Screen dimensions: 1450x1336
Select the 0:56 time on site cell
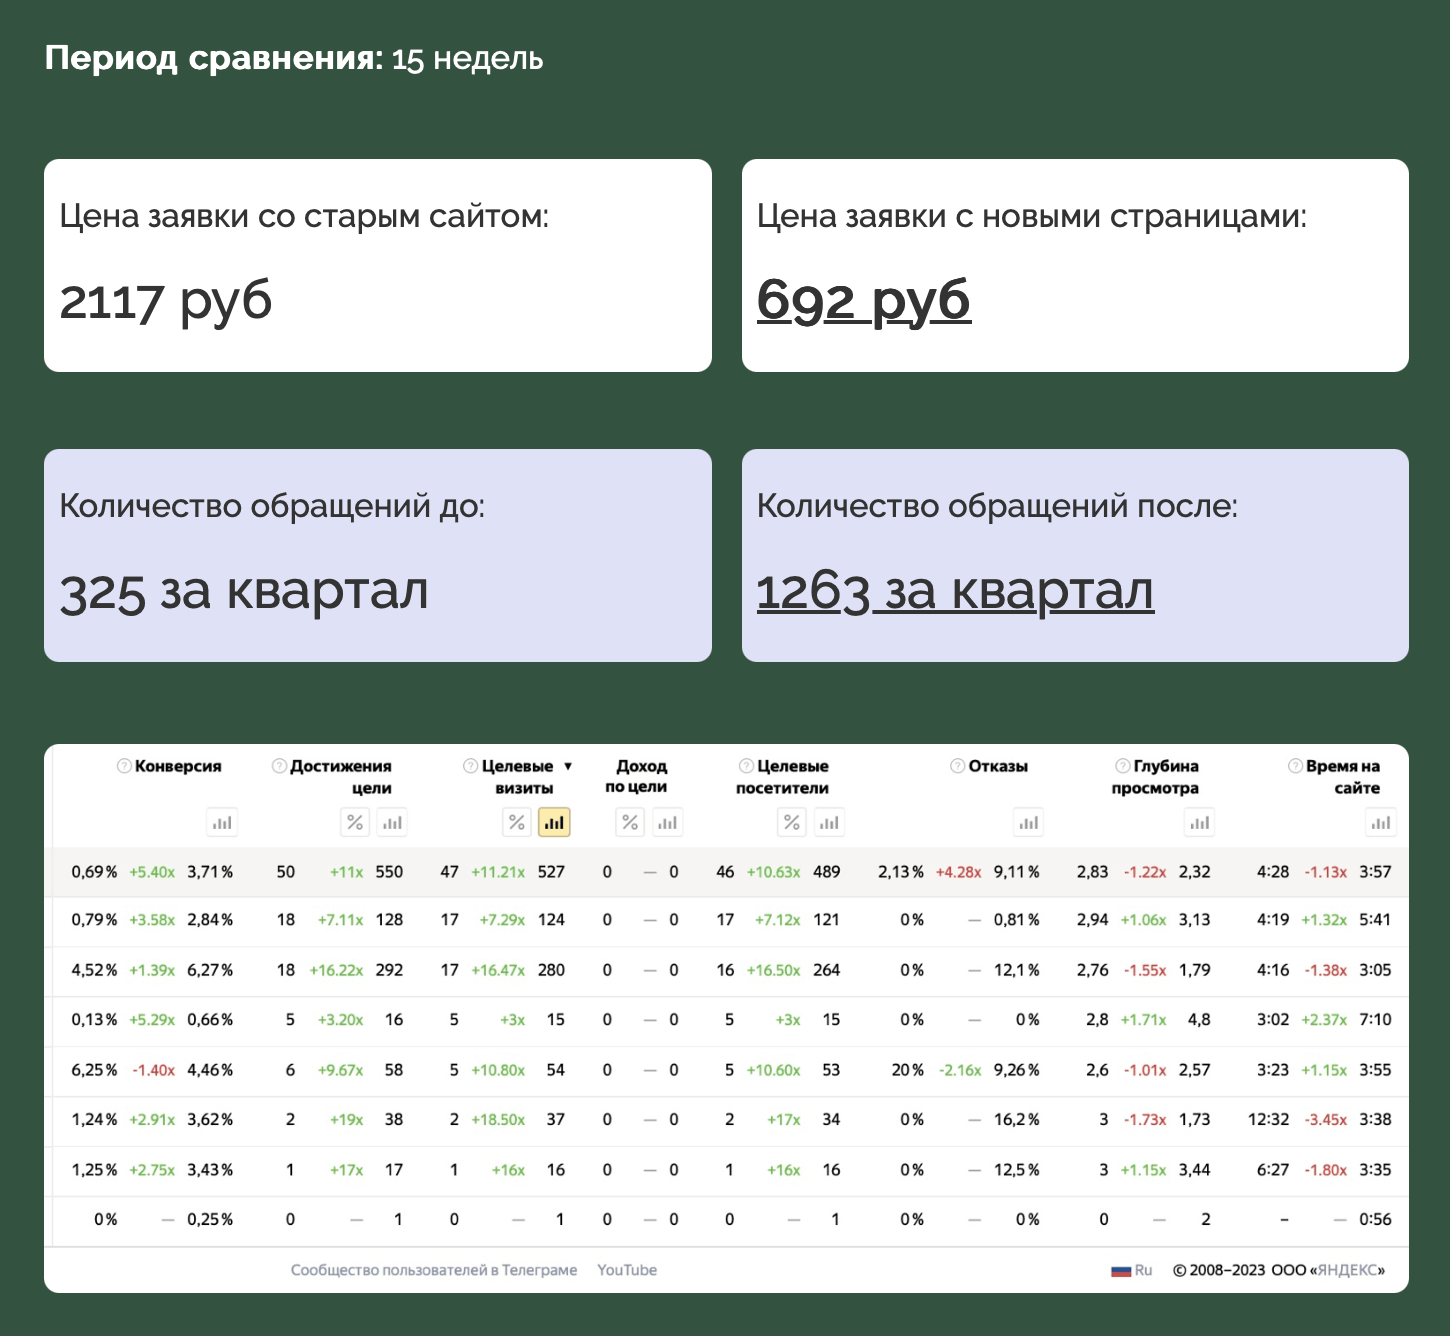(x=1375, y=1220)
